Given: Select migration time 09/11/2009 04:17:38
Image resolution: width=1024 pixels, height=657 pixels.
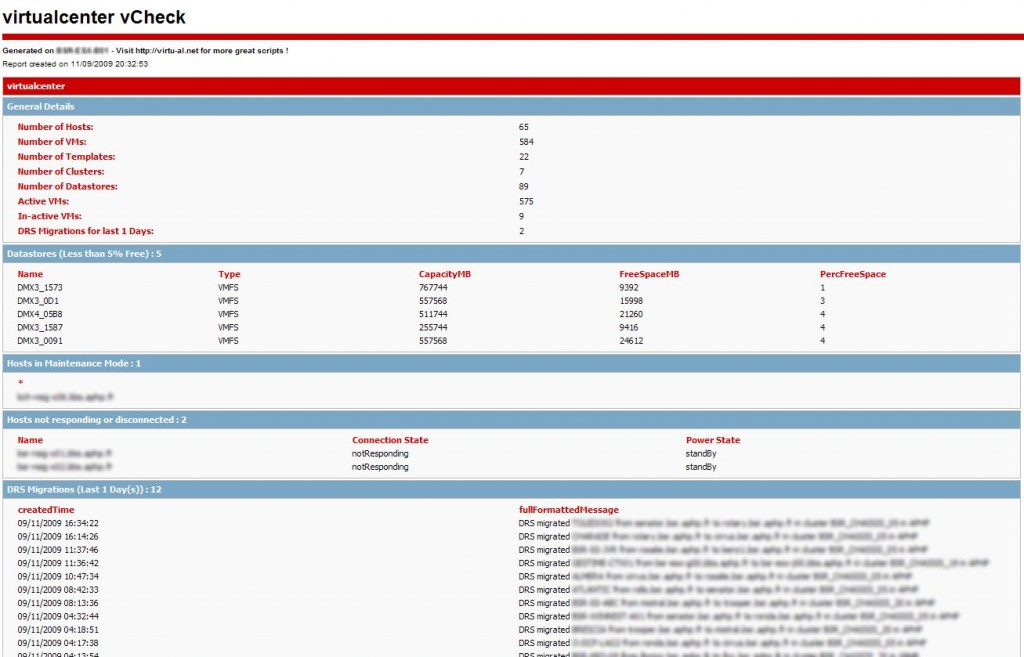Looking at the screenshot, I should (58, 643).
